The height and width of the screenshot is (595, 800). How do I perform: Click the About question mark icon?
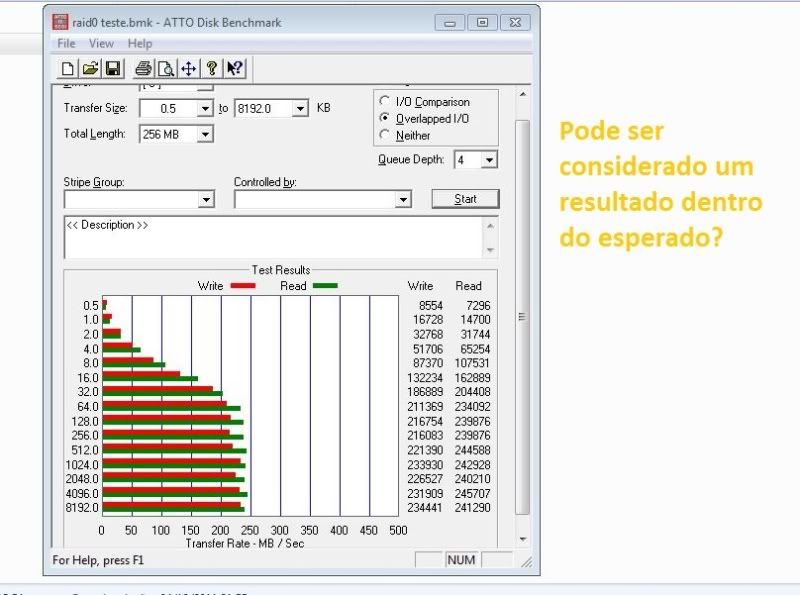[x=211, y=69]
